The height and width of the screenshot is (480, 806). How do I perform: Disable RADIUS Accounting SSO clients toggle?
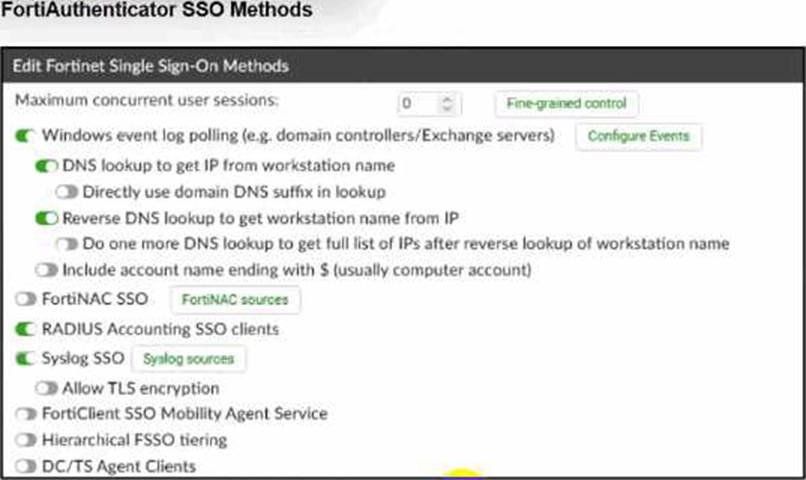click(x=26, y=328)
